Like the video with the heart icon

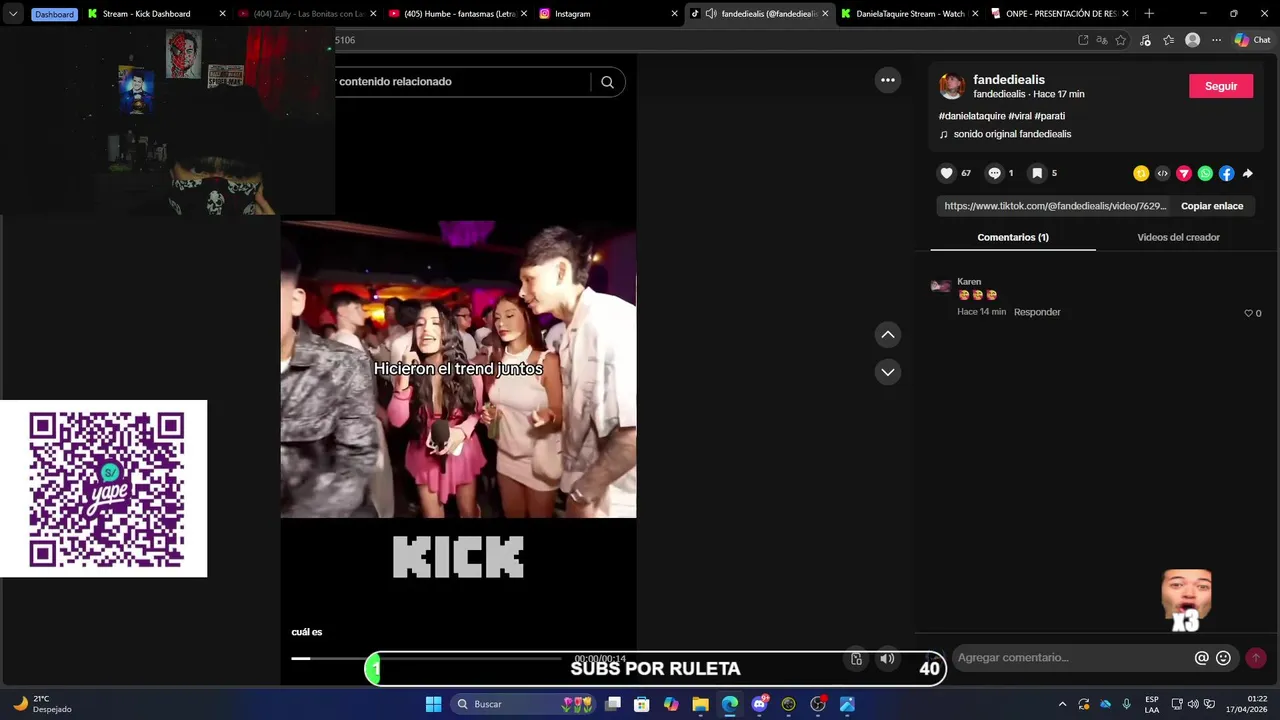[x=946, y=173]
